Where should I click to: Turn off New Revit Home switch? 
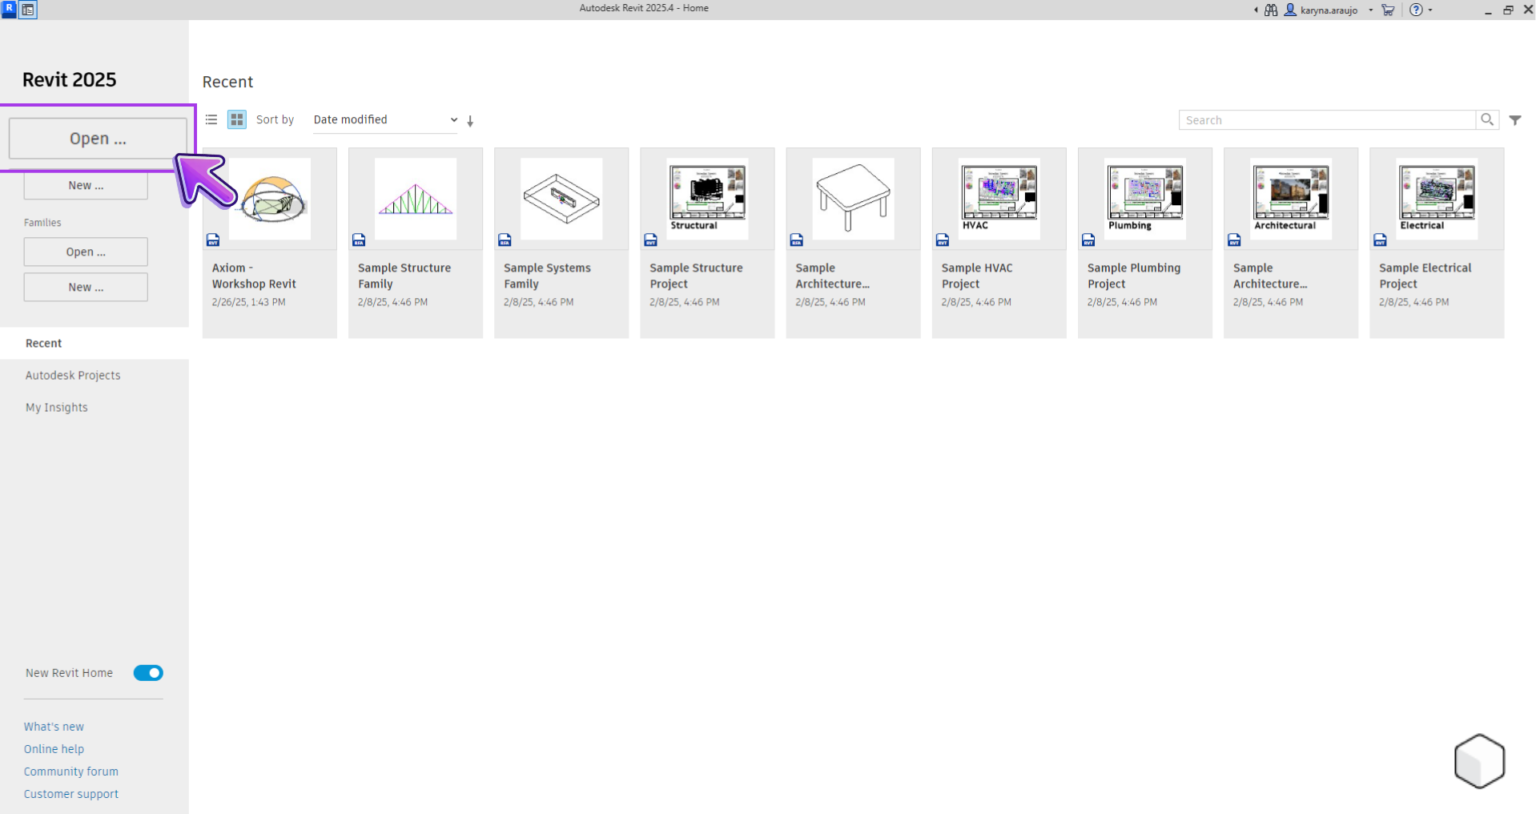click(148, 673)
